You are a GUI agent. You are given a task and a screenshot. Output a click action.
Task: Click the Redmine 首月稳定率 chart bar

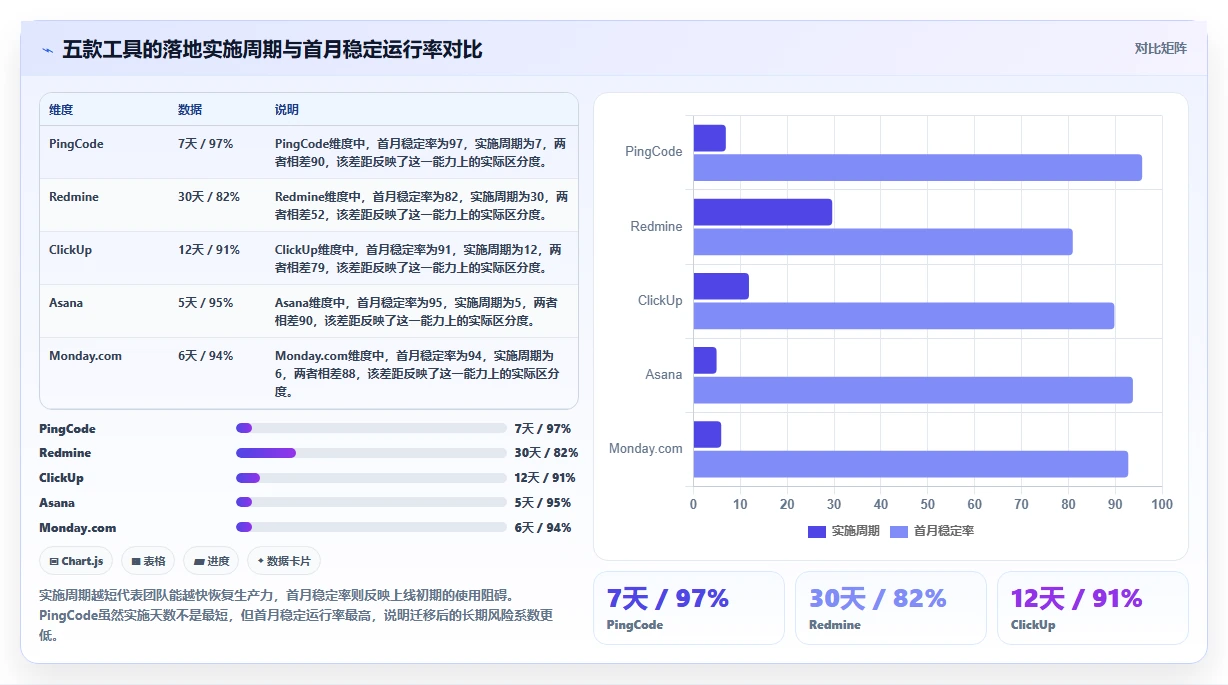883,242
